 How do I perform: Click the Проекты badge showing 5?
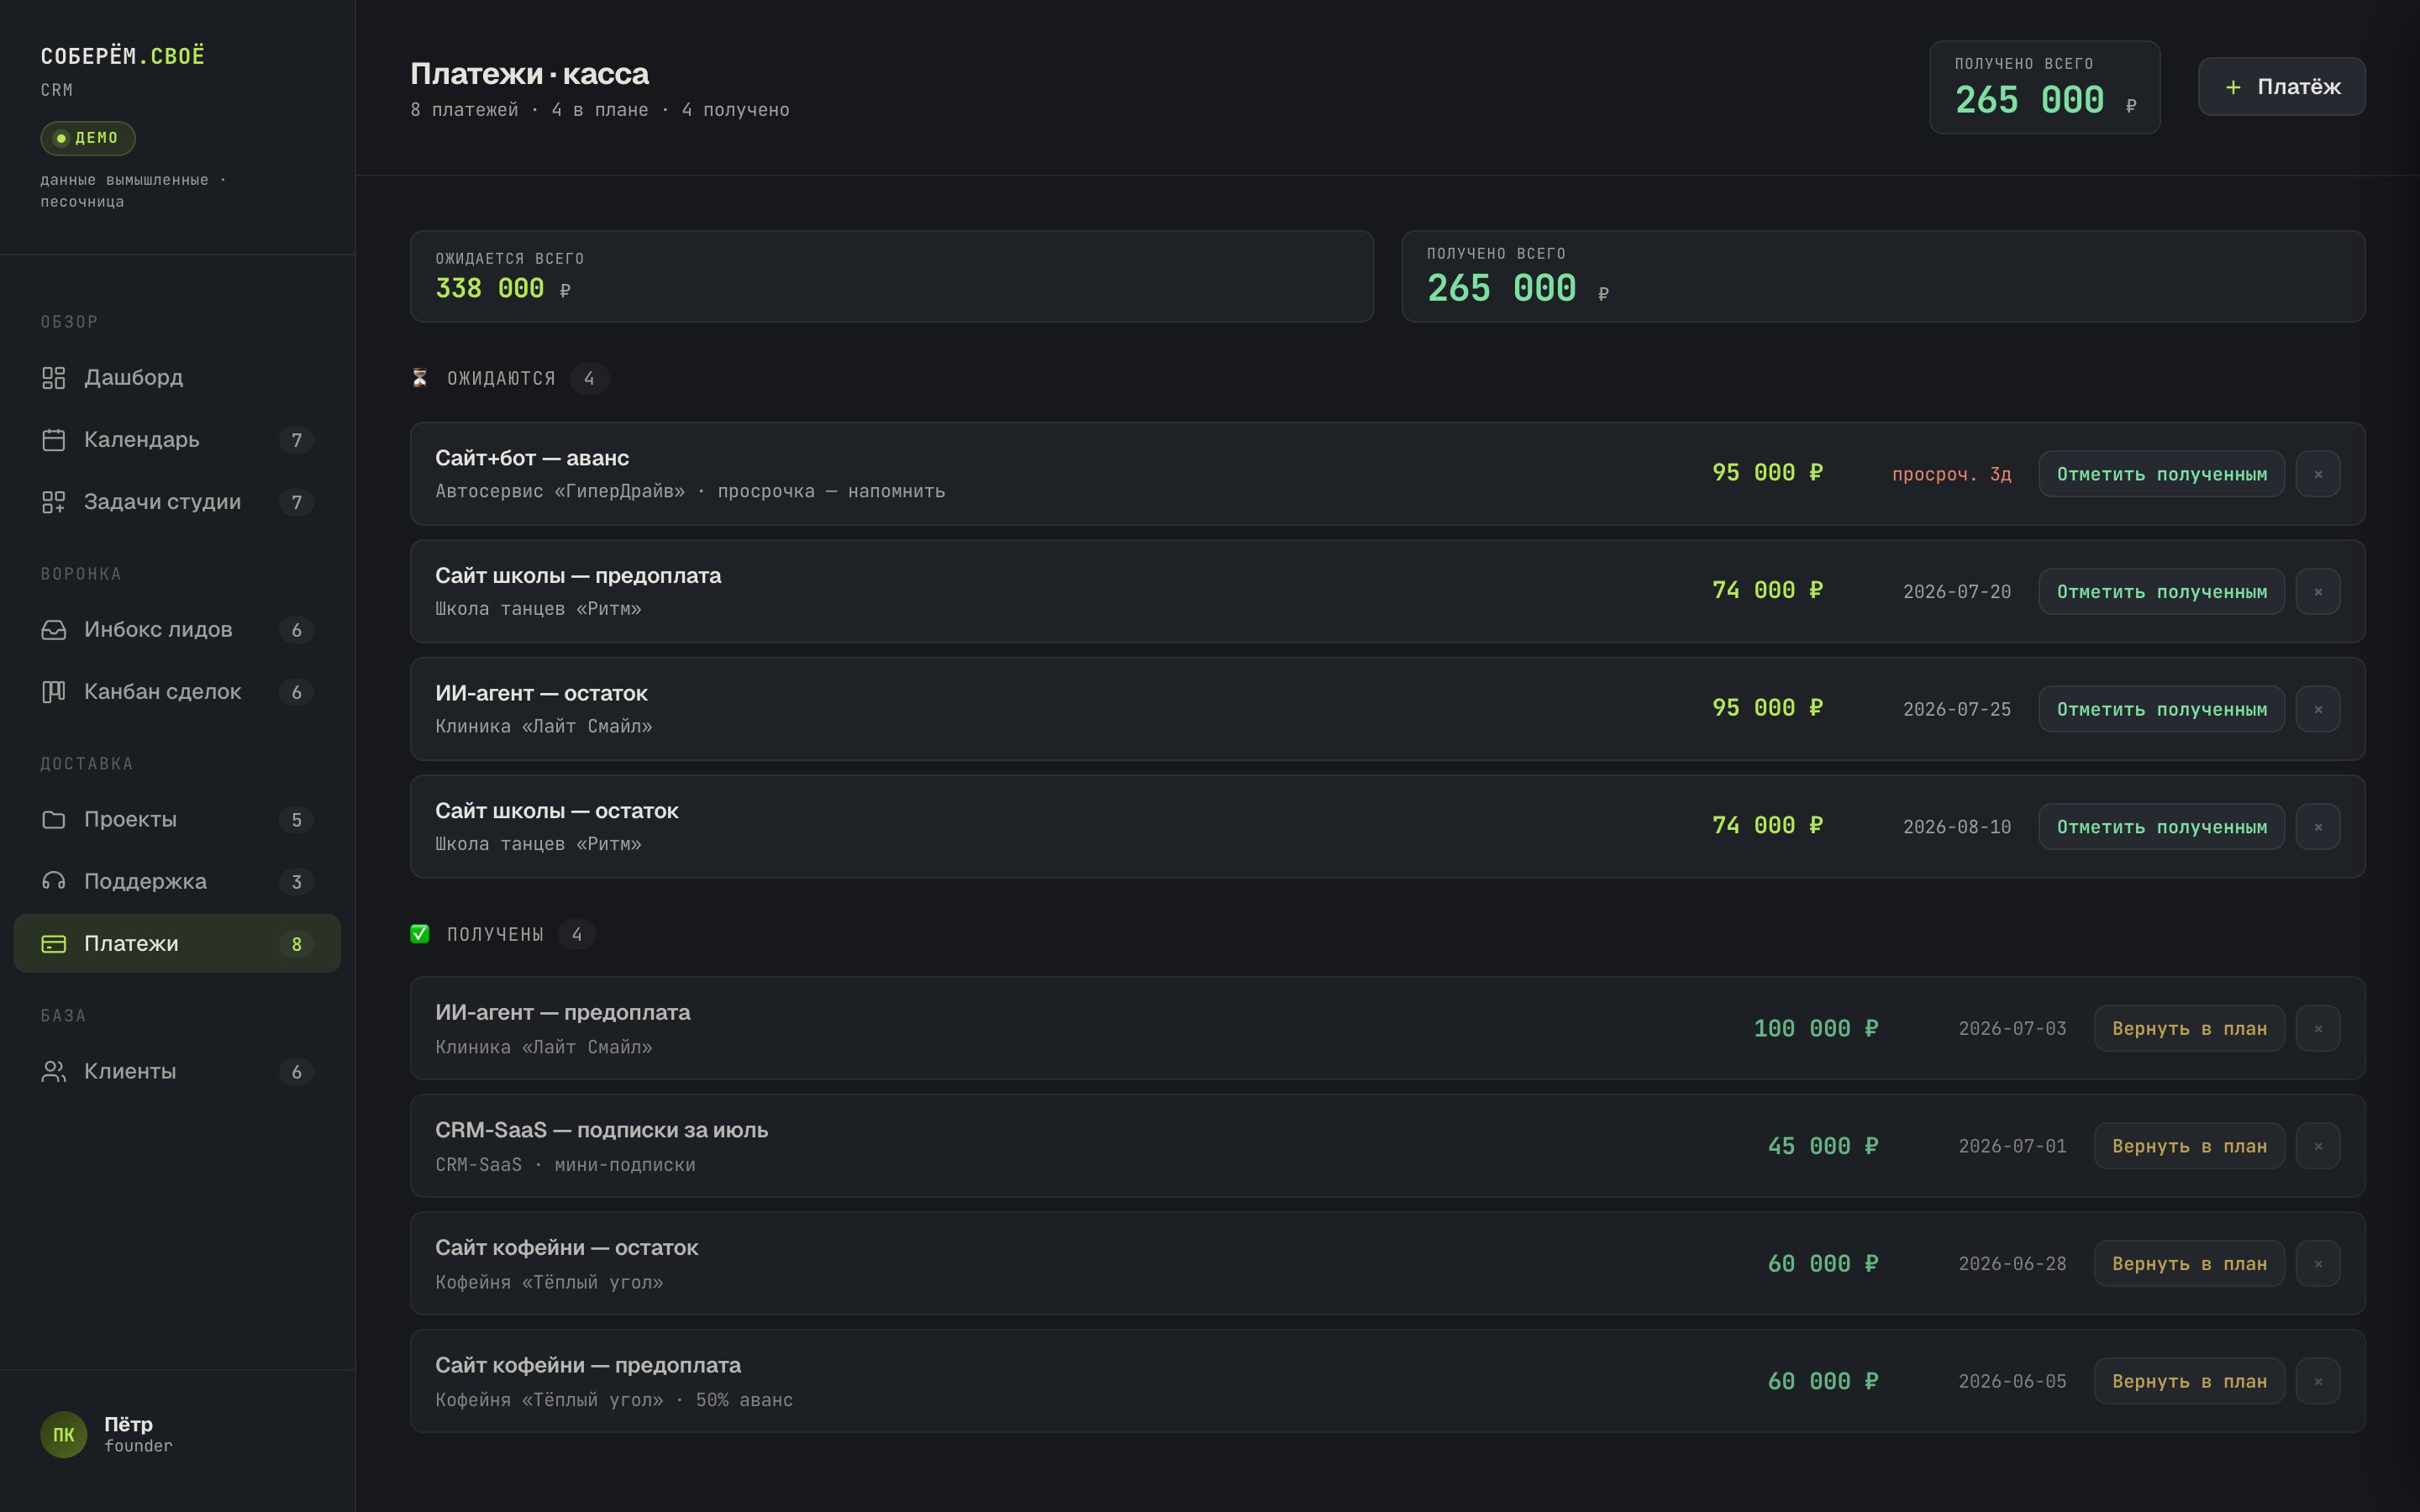(296, 820)
